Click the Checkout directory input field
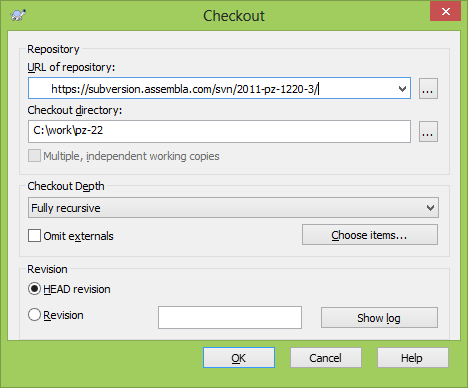Image resolution: width=468 pixels, height=388 pixels. coord(219,131)
